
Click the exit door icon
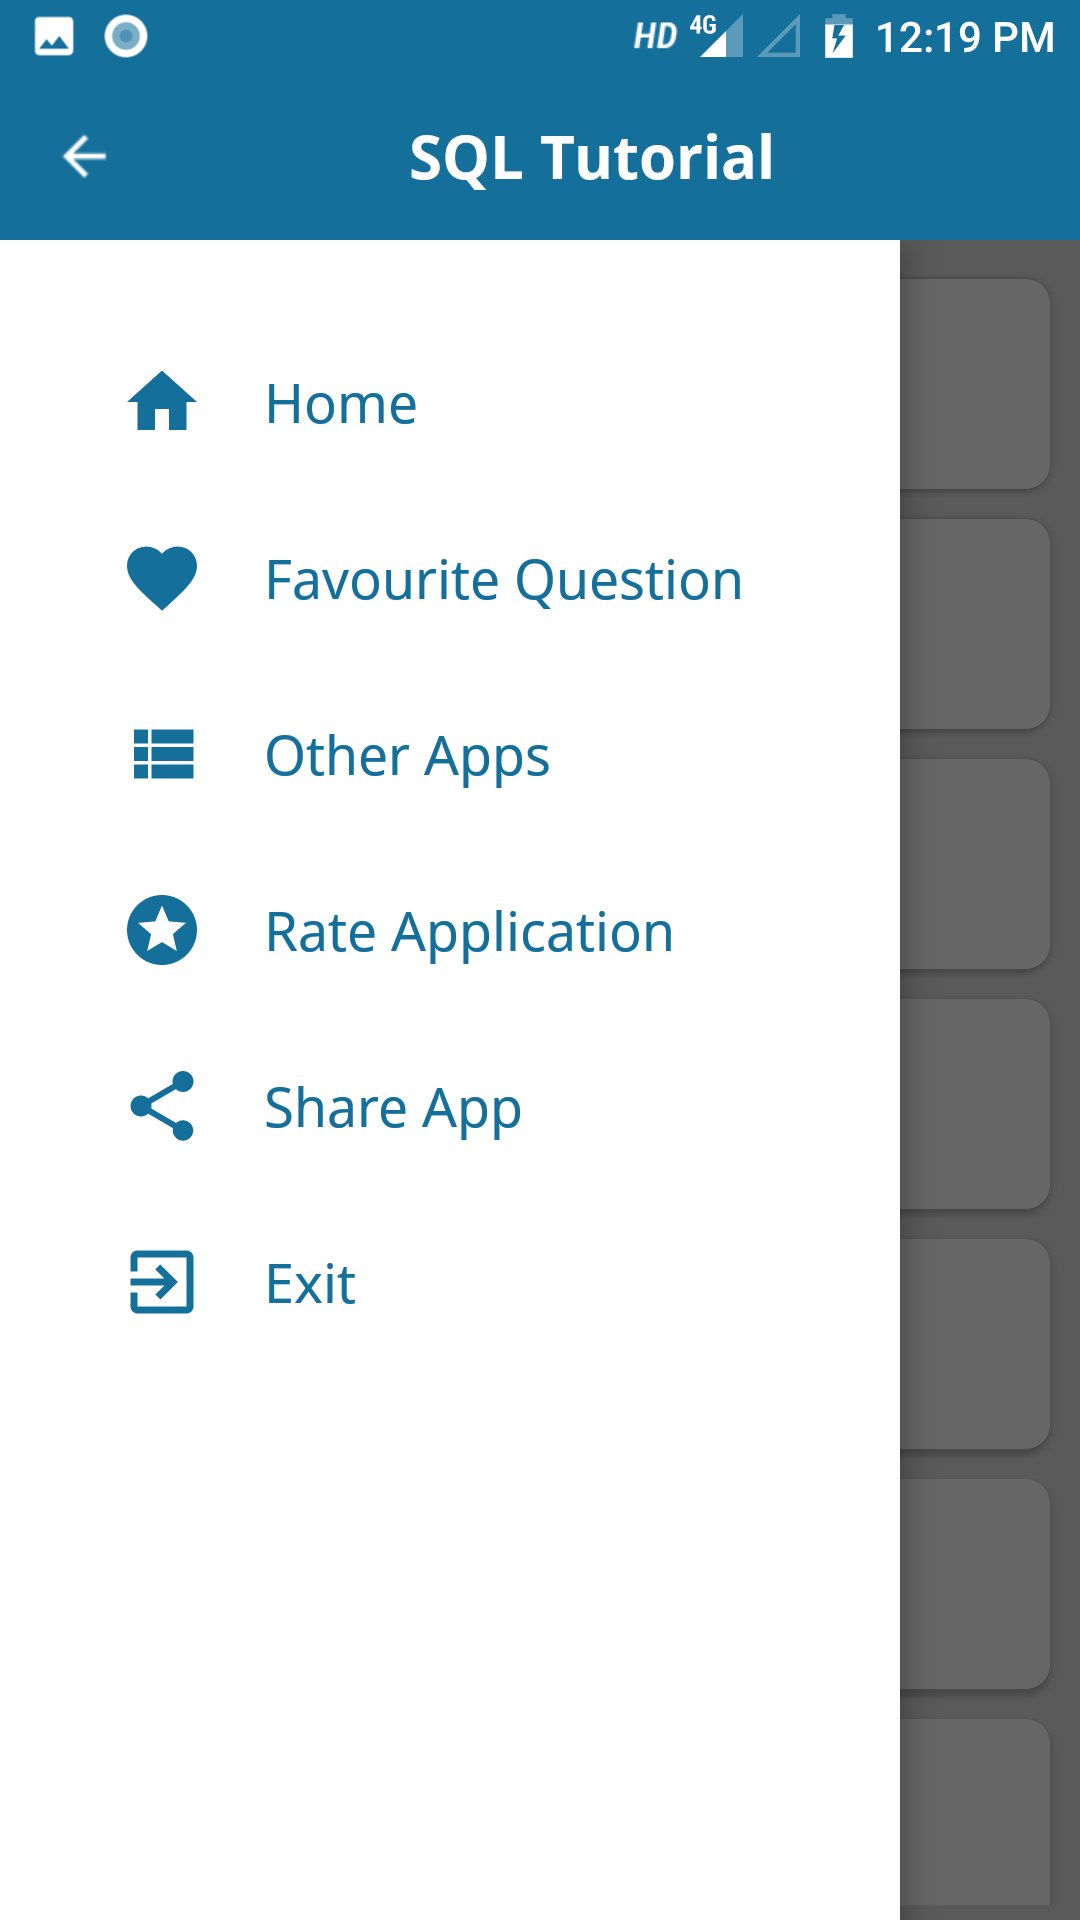(162, 1282)
